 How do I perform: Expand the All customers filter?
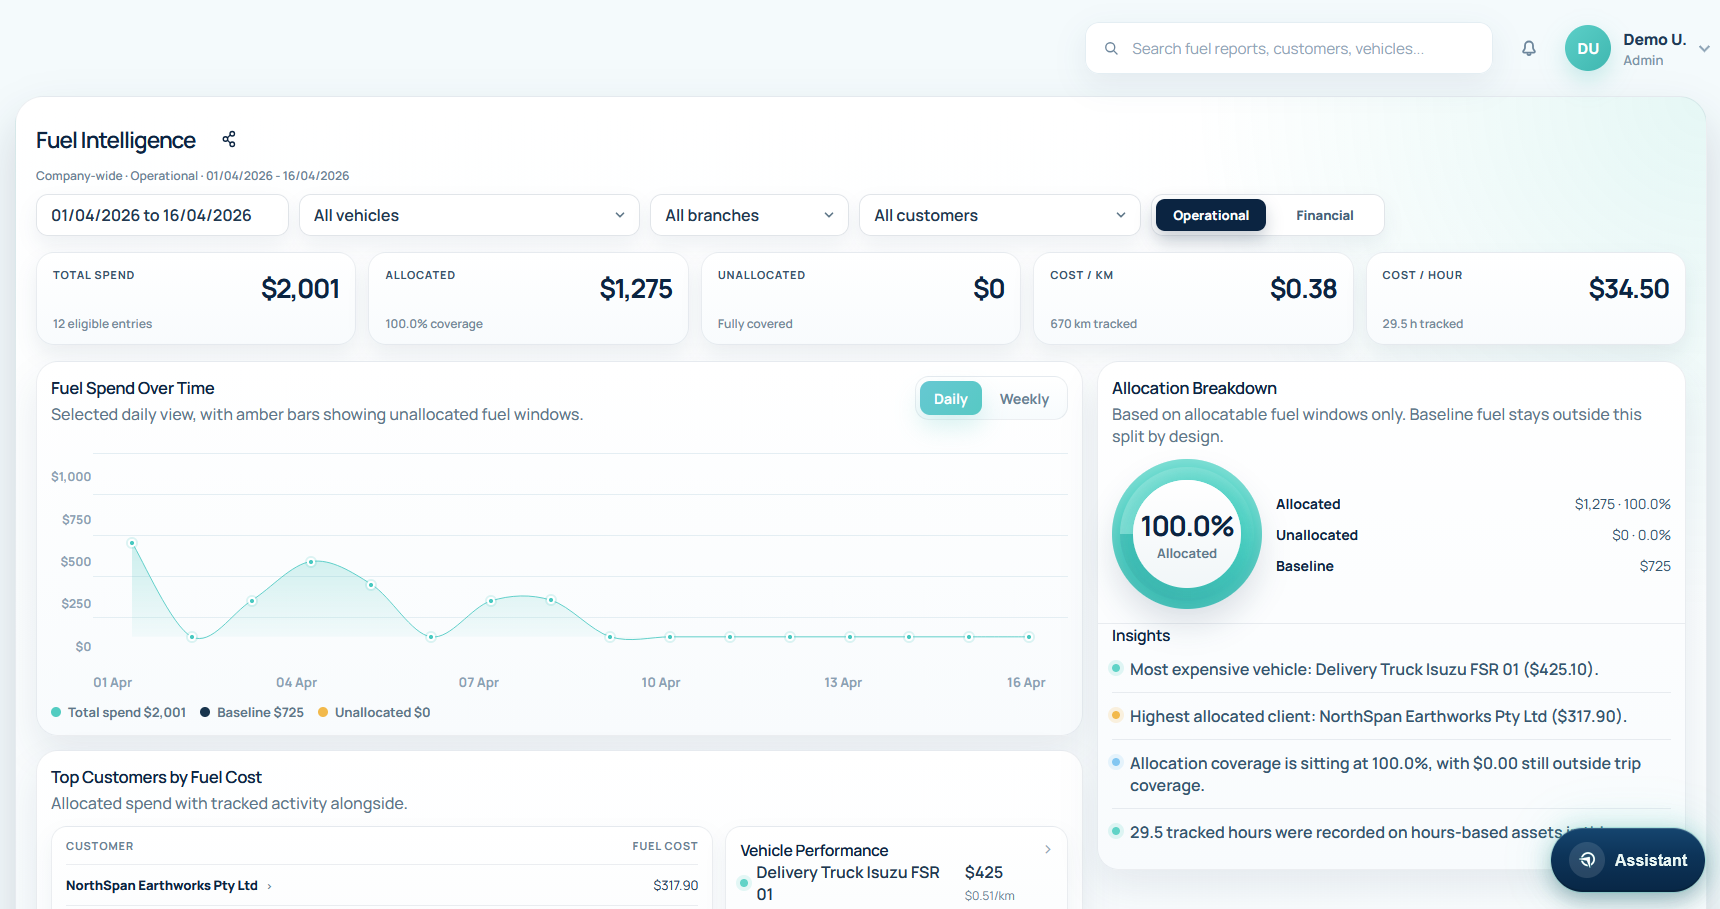click(999, 214)
